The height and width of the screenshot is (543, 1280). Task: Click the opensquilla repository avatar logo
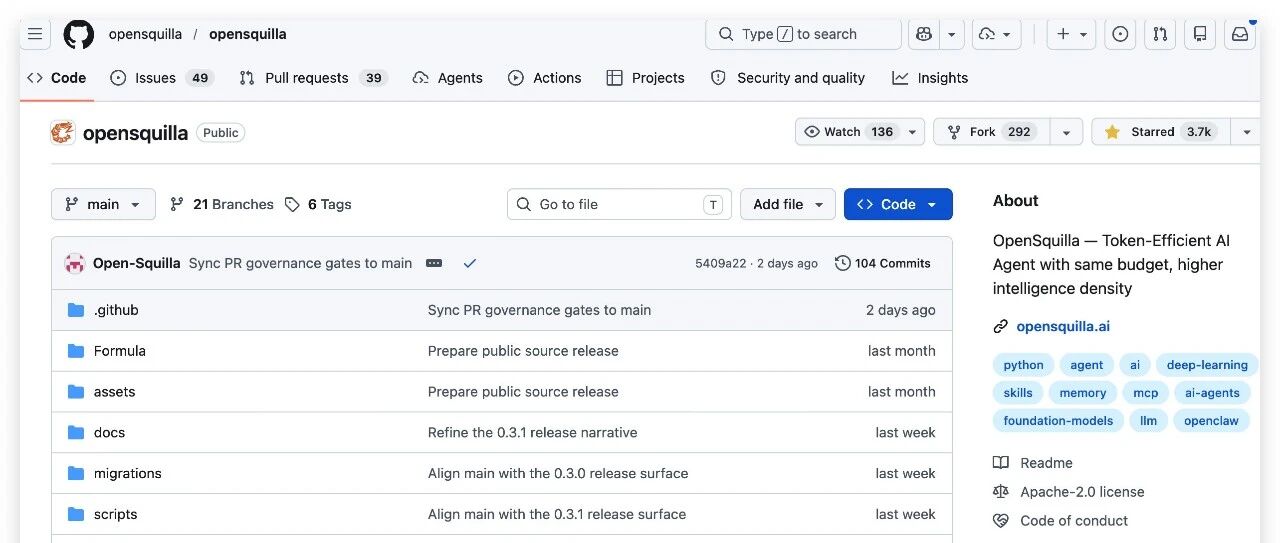click(63, 132)
